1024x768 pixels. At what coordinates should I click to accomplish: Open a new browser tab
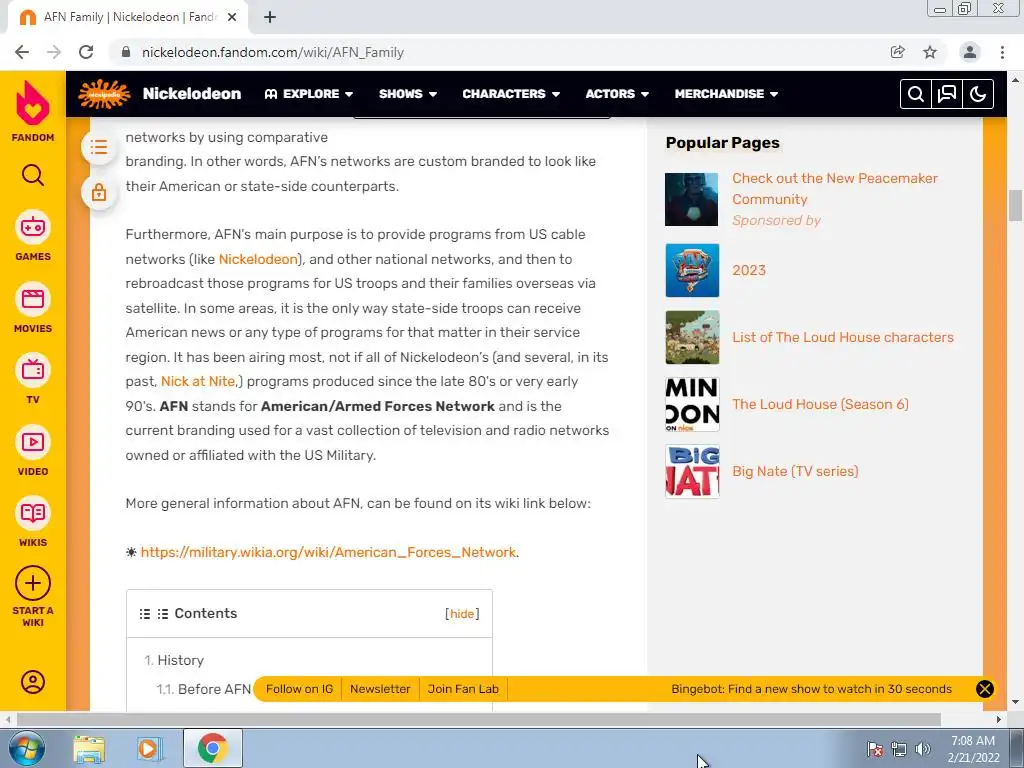[270, 18]
